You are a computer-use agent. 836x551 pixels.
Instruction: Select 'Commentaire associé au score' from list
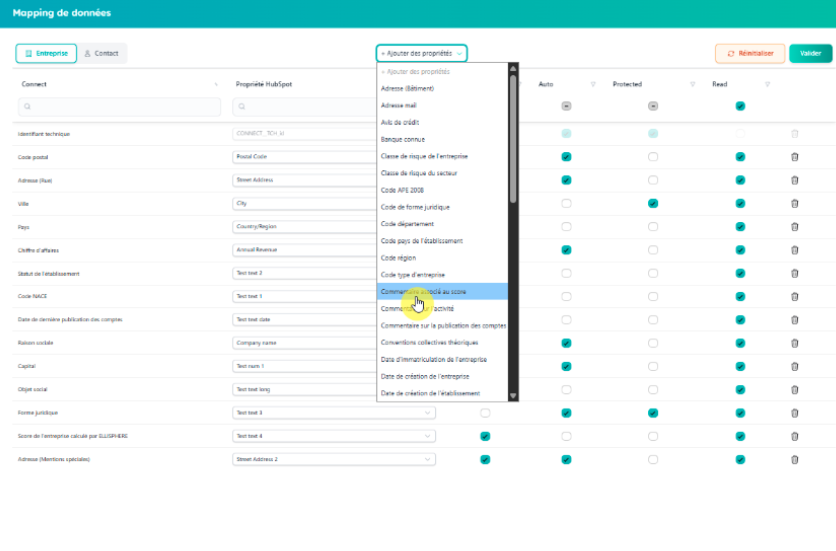point(442,291)
